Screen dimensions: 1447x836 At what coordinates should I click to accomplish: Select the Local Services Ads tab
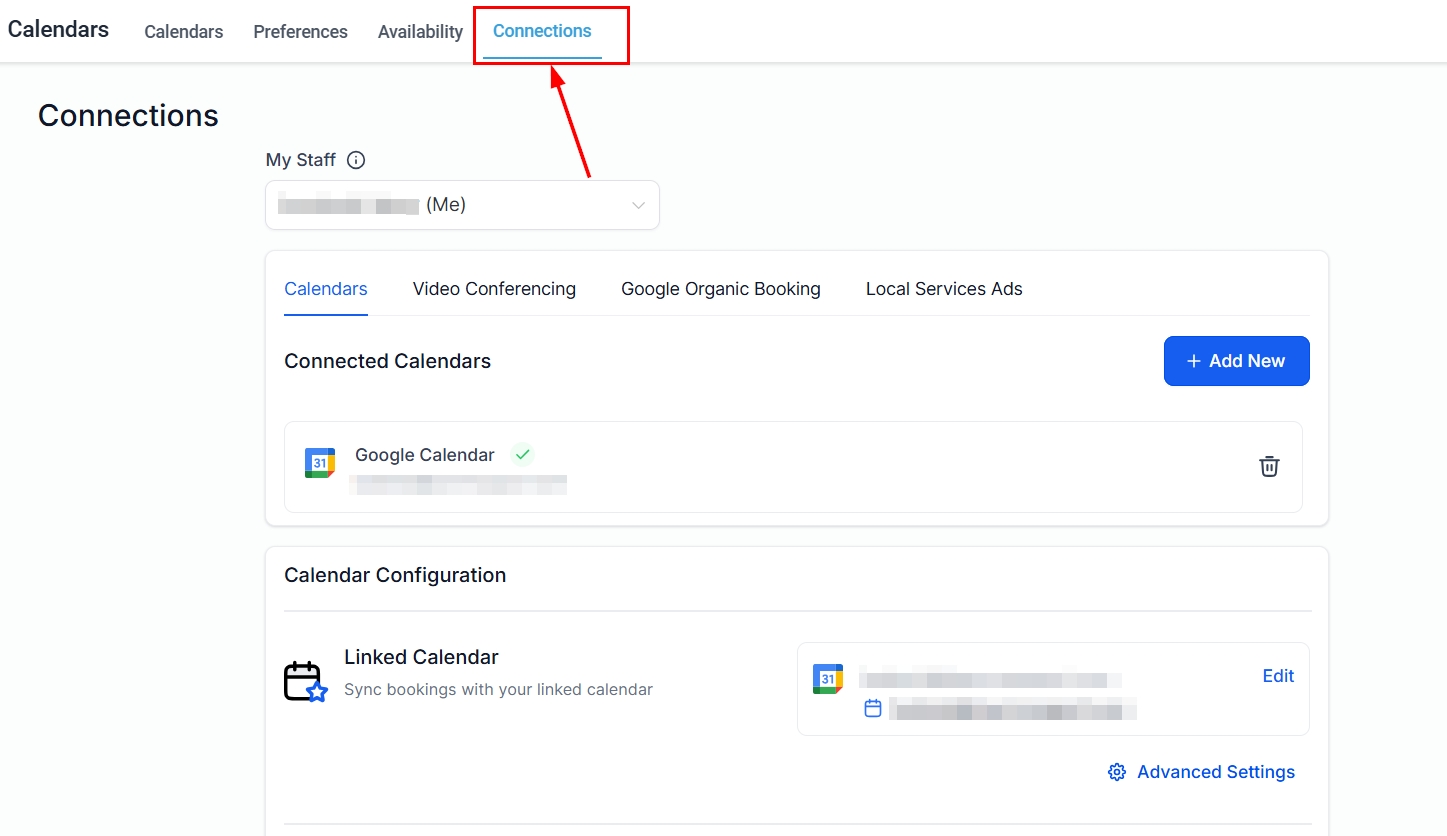943,289
